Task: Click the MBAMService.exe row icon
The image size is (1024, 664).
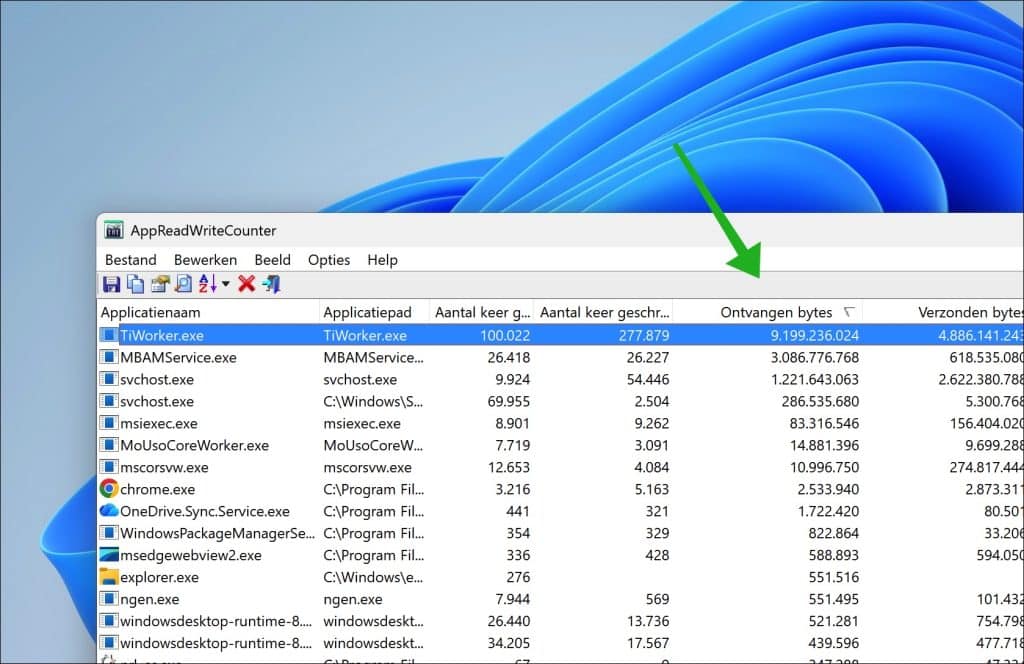Action: pyautogui.click(x=109, y=357)
